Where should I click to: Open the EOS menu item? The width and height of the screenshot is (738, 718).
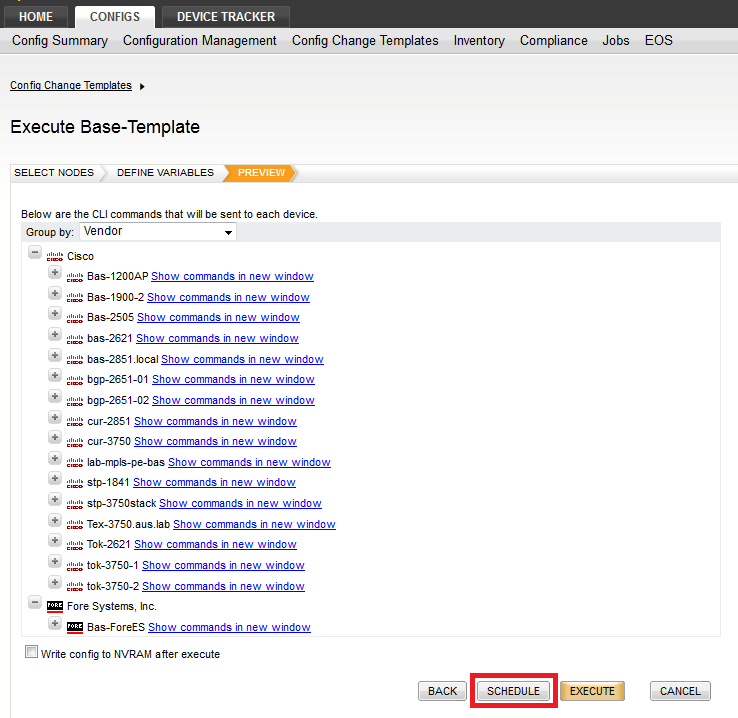[x=658, y=40]
